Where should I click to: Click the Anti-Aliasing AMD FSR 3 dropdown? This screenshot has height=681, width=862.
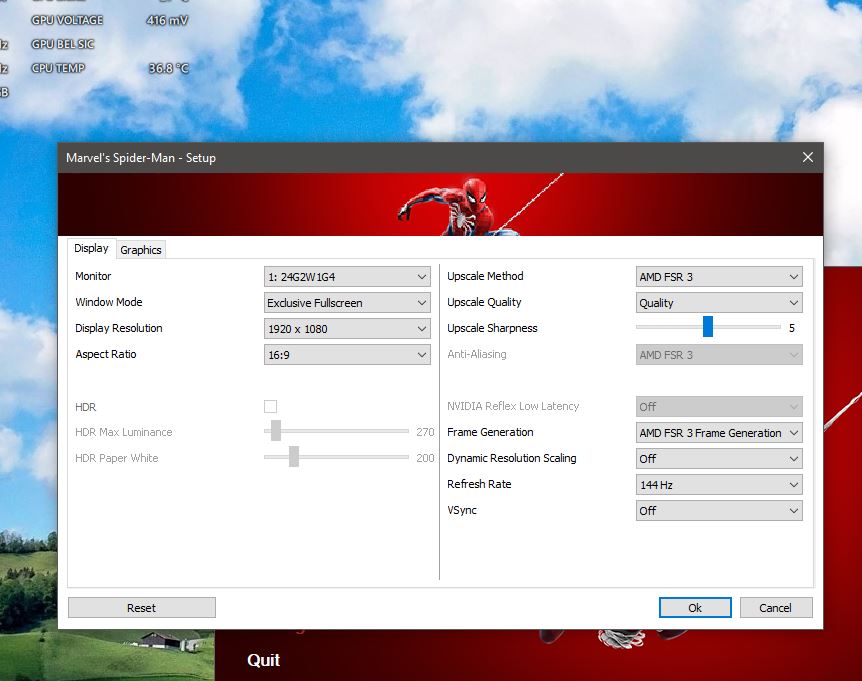tap(719, 355)
